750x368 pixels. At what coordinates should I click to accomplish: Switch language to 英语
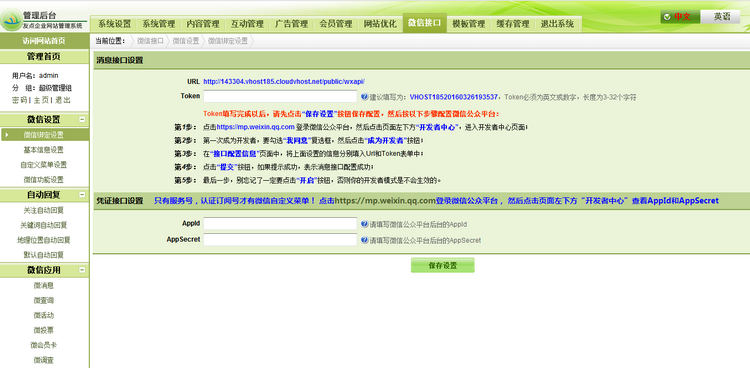(722, 17)
